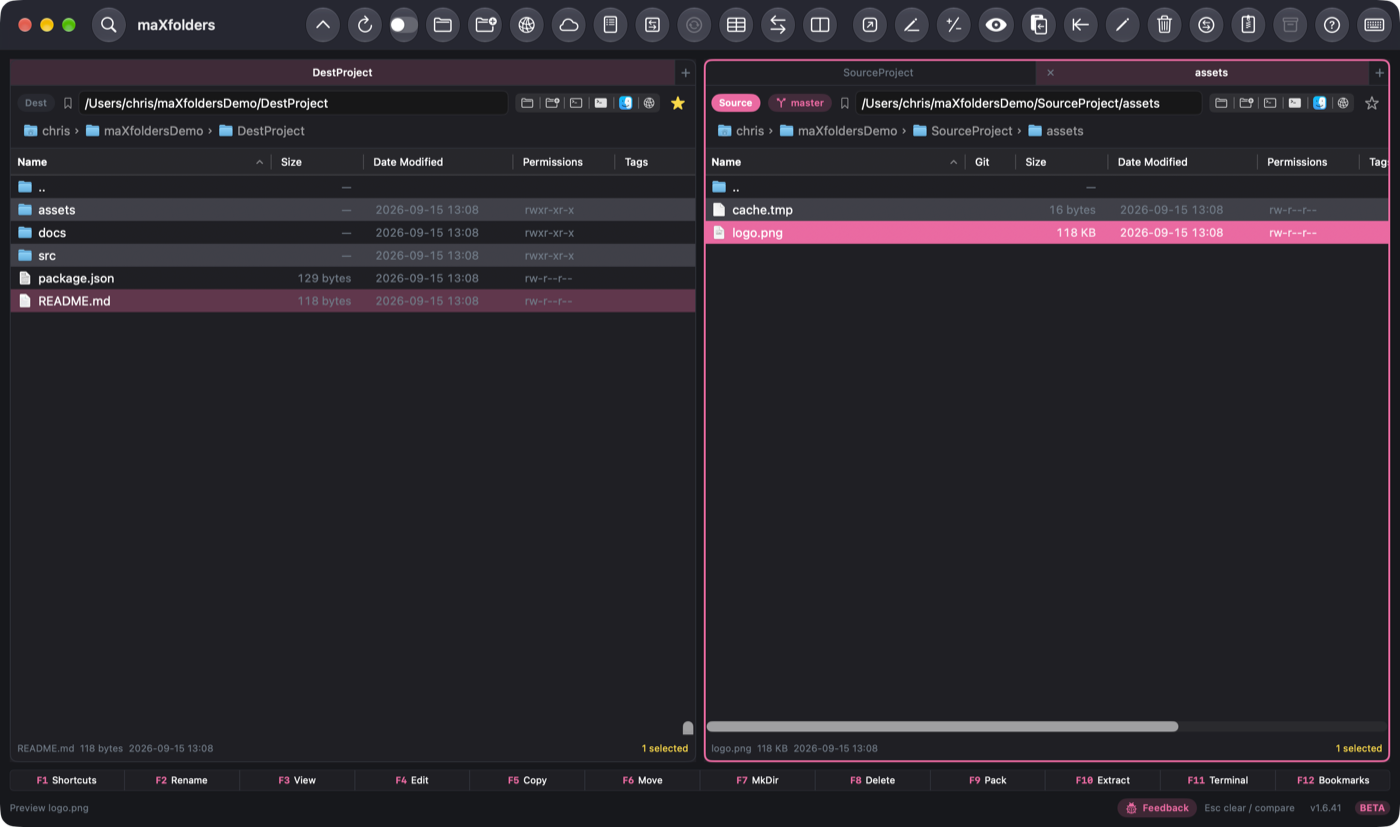Viewport: 1400px width, 827px height.
Task: Click the table columns view toolbar icon
Action: [736, 25]
